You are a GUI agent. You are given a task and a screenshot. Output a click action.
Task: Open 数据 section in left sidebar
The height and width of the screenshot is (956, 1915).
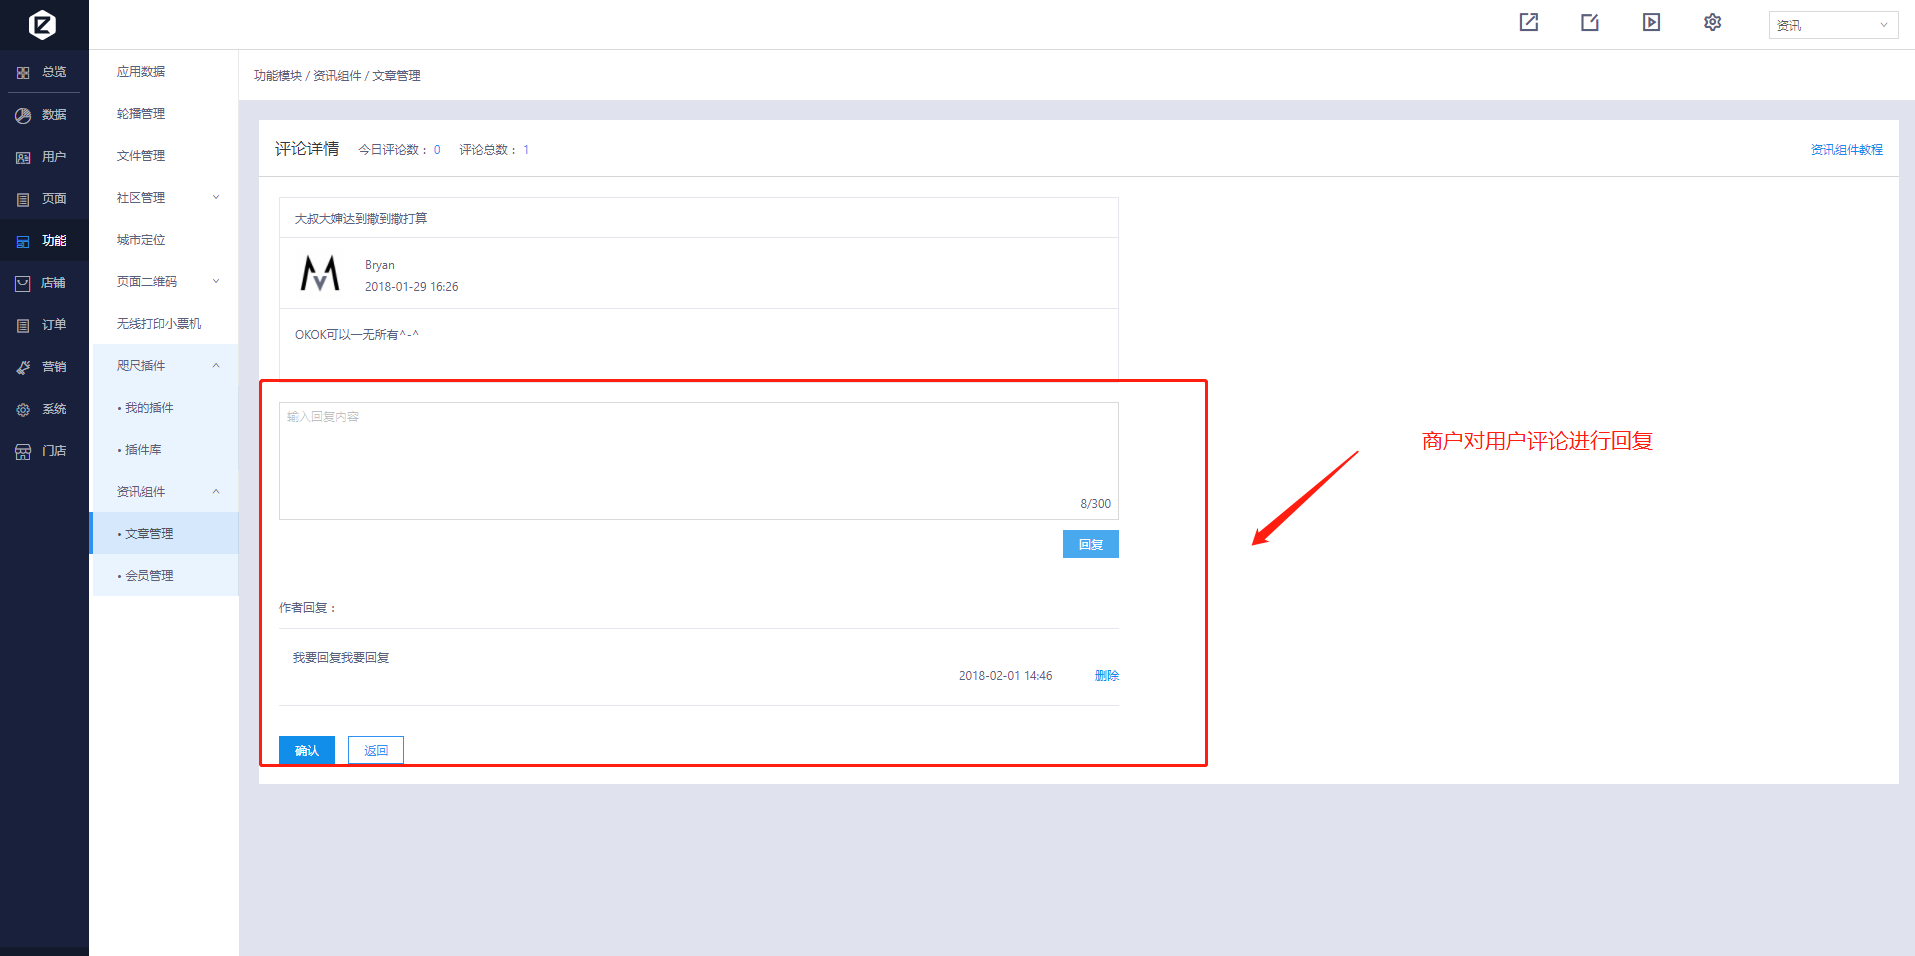[x=44, y=115]
